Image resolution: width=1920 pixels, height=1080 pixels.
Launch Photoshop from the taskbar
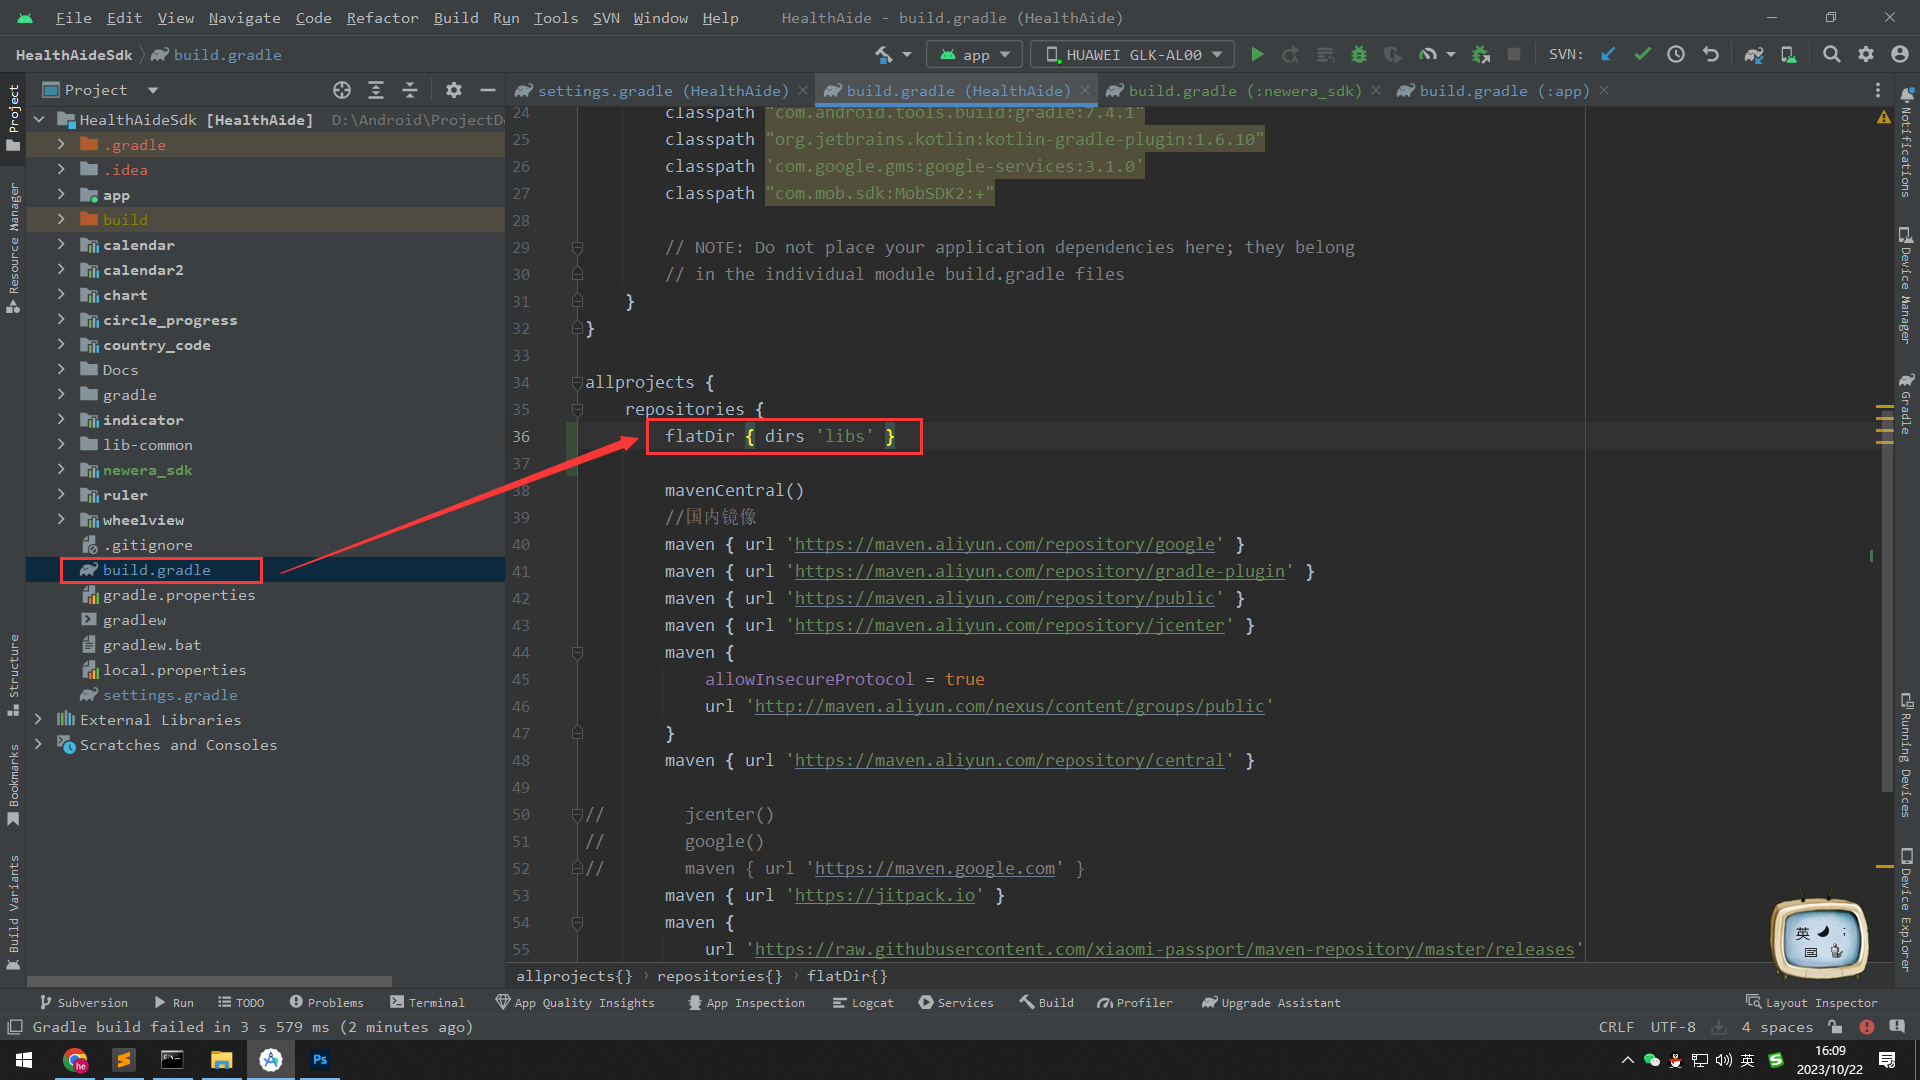(320, 1060)
